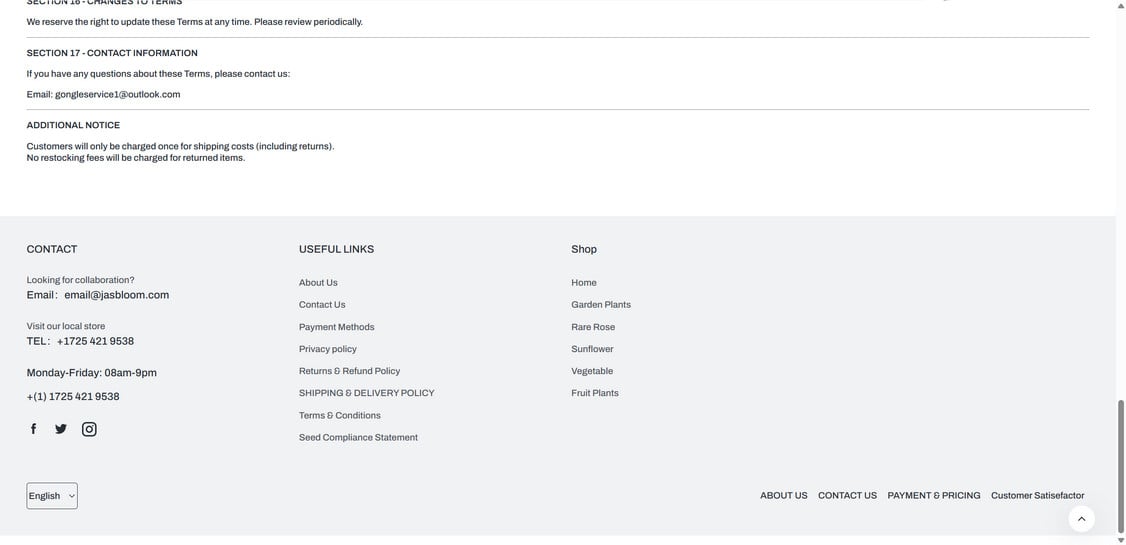
Task: Browse Garden Plants category
Action: (x=601, y=304)
